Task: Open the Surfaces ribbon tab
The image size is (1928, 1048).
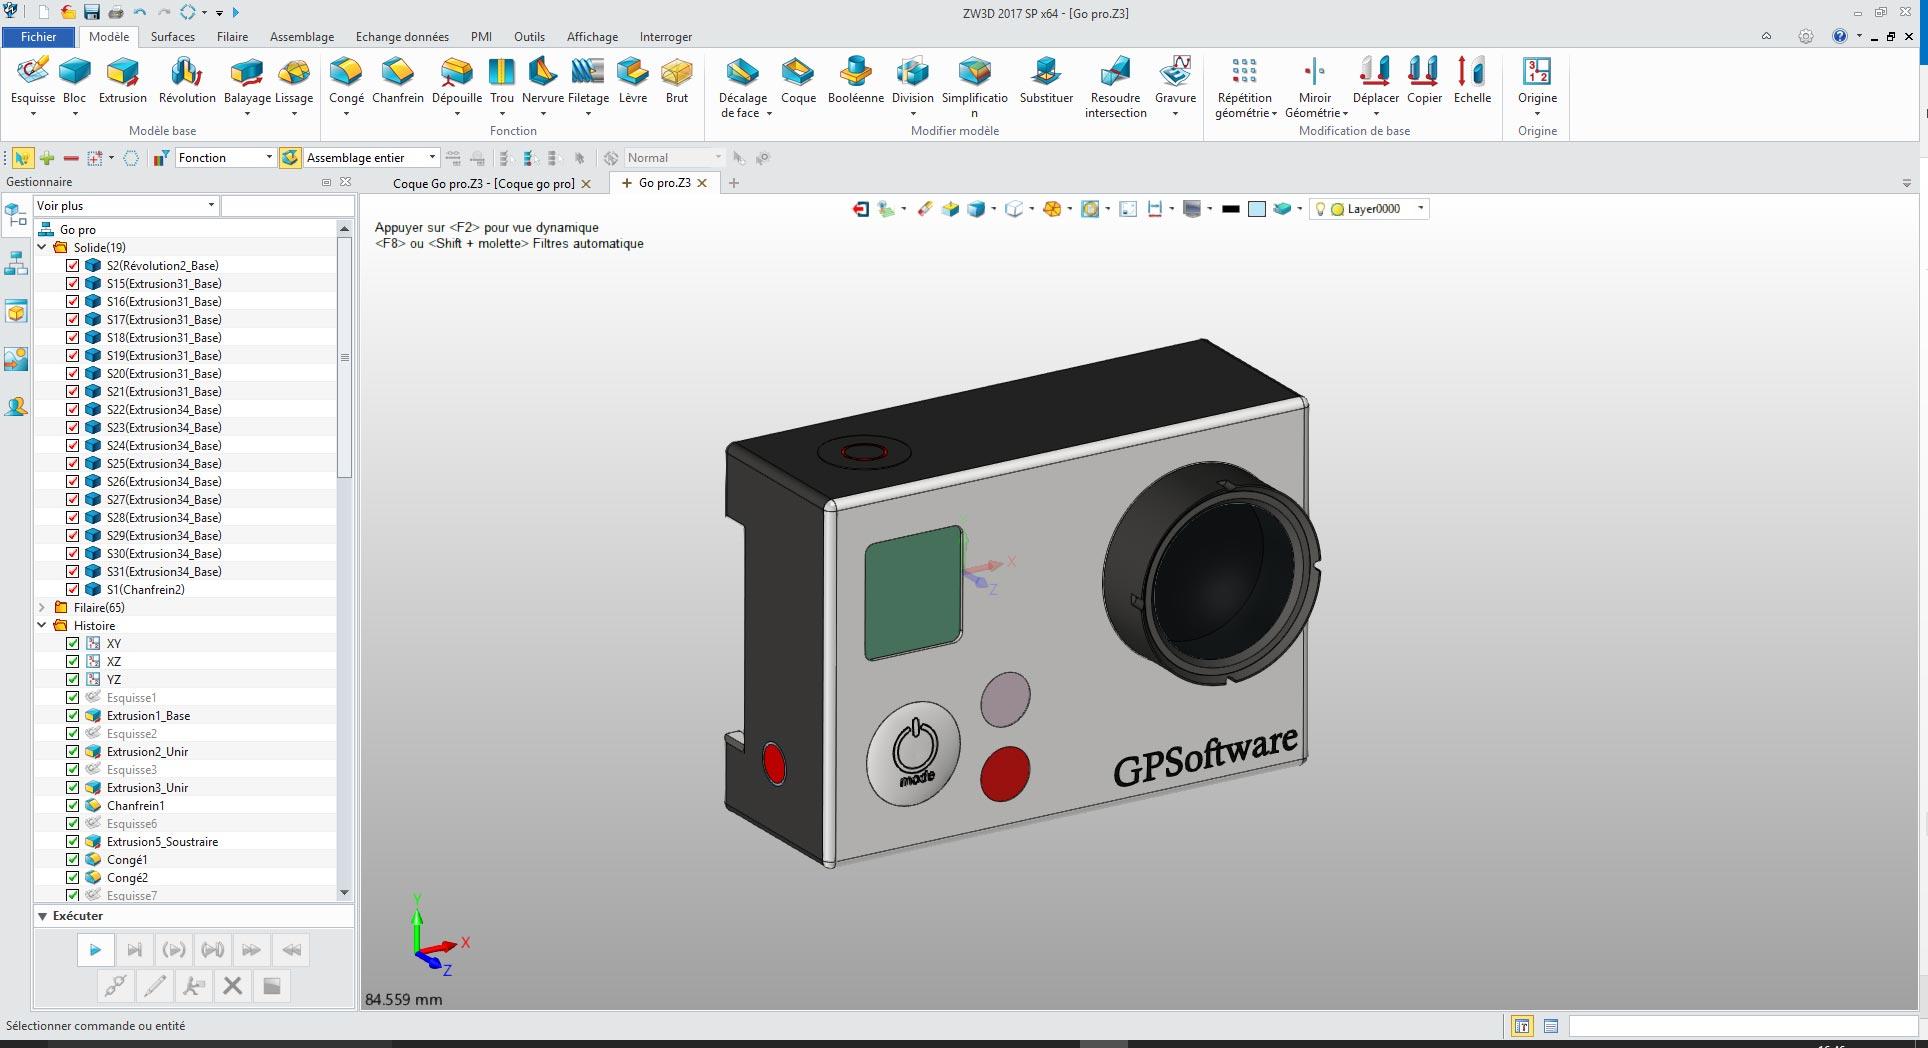Action: [x=173, y=37]
